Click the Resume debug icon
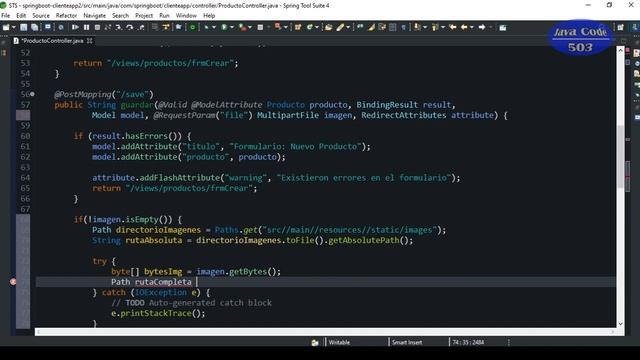The height and width of the screenshot is (360, 640). pos(75,27)
